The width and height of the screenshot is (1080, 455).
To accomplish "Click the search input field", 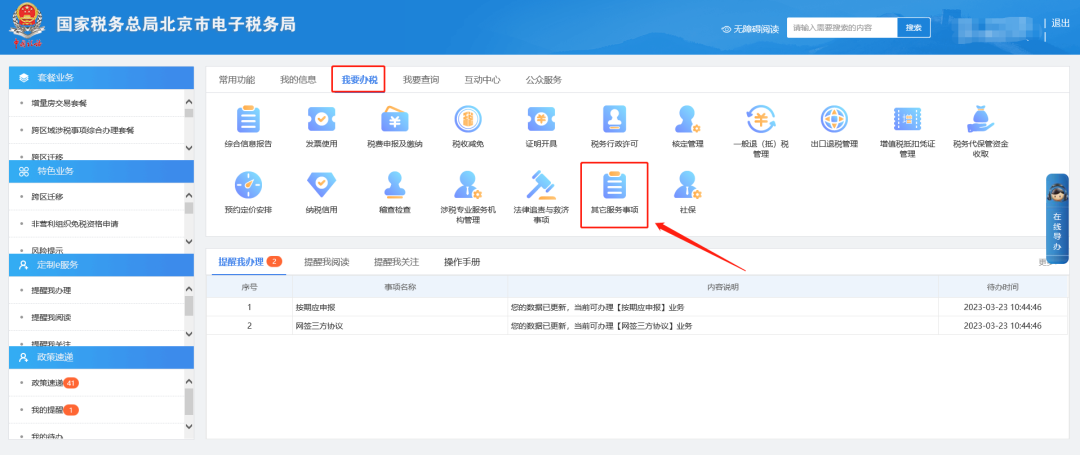I will coord(841,28).
